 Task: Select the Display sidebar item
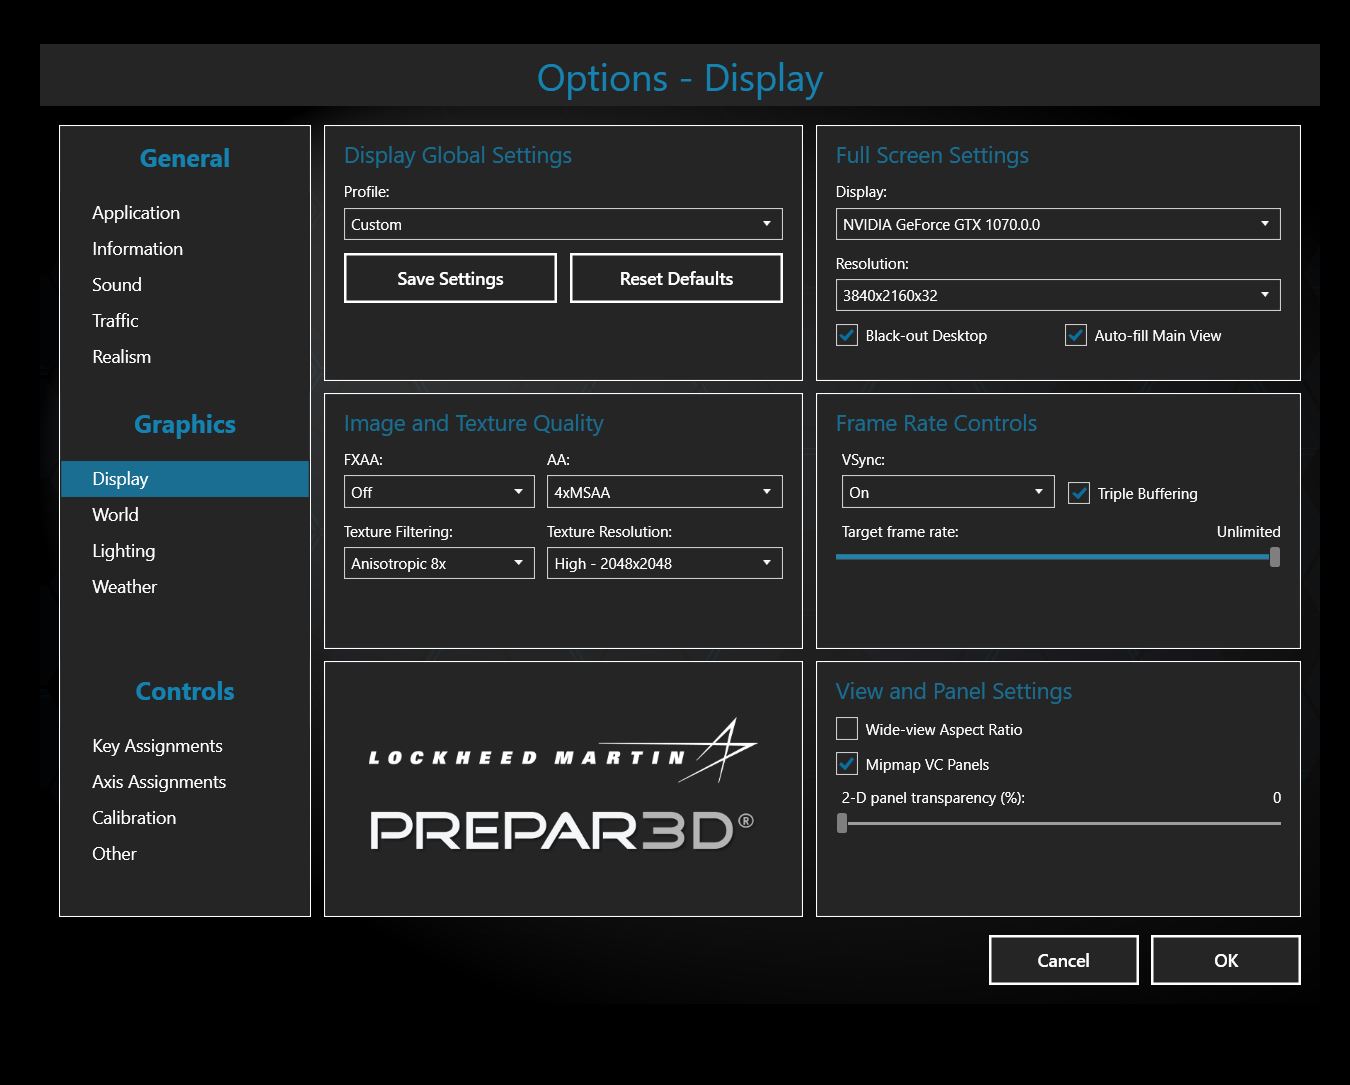click(185, 479)
